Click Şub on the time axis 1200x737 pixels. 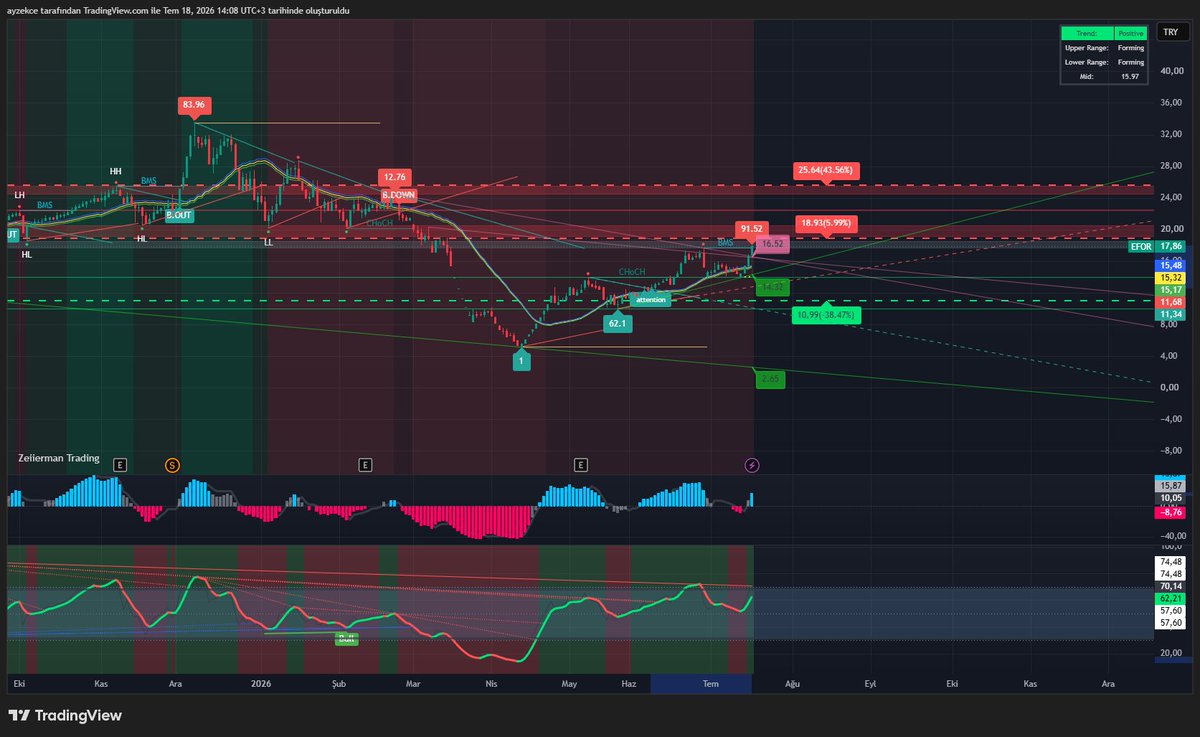tap(339, 684)
